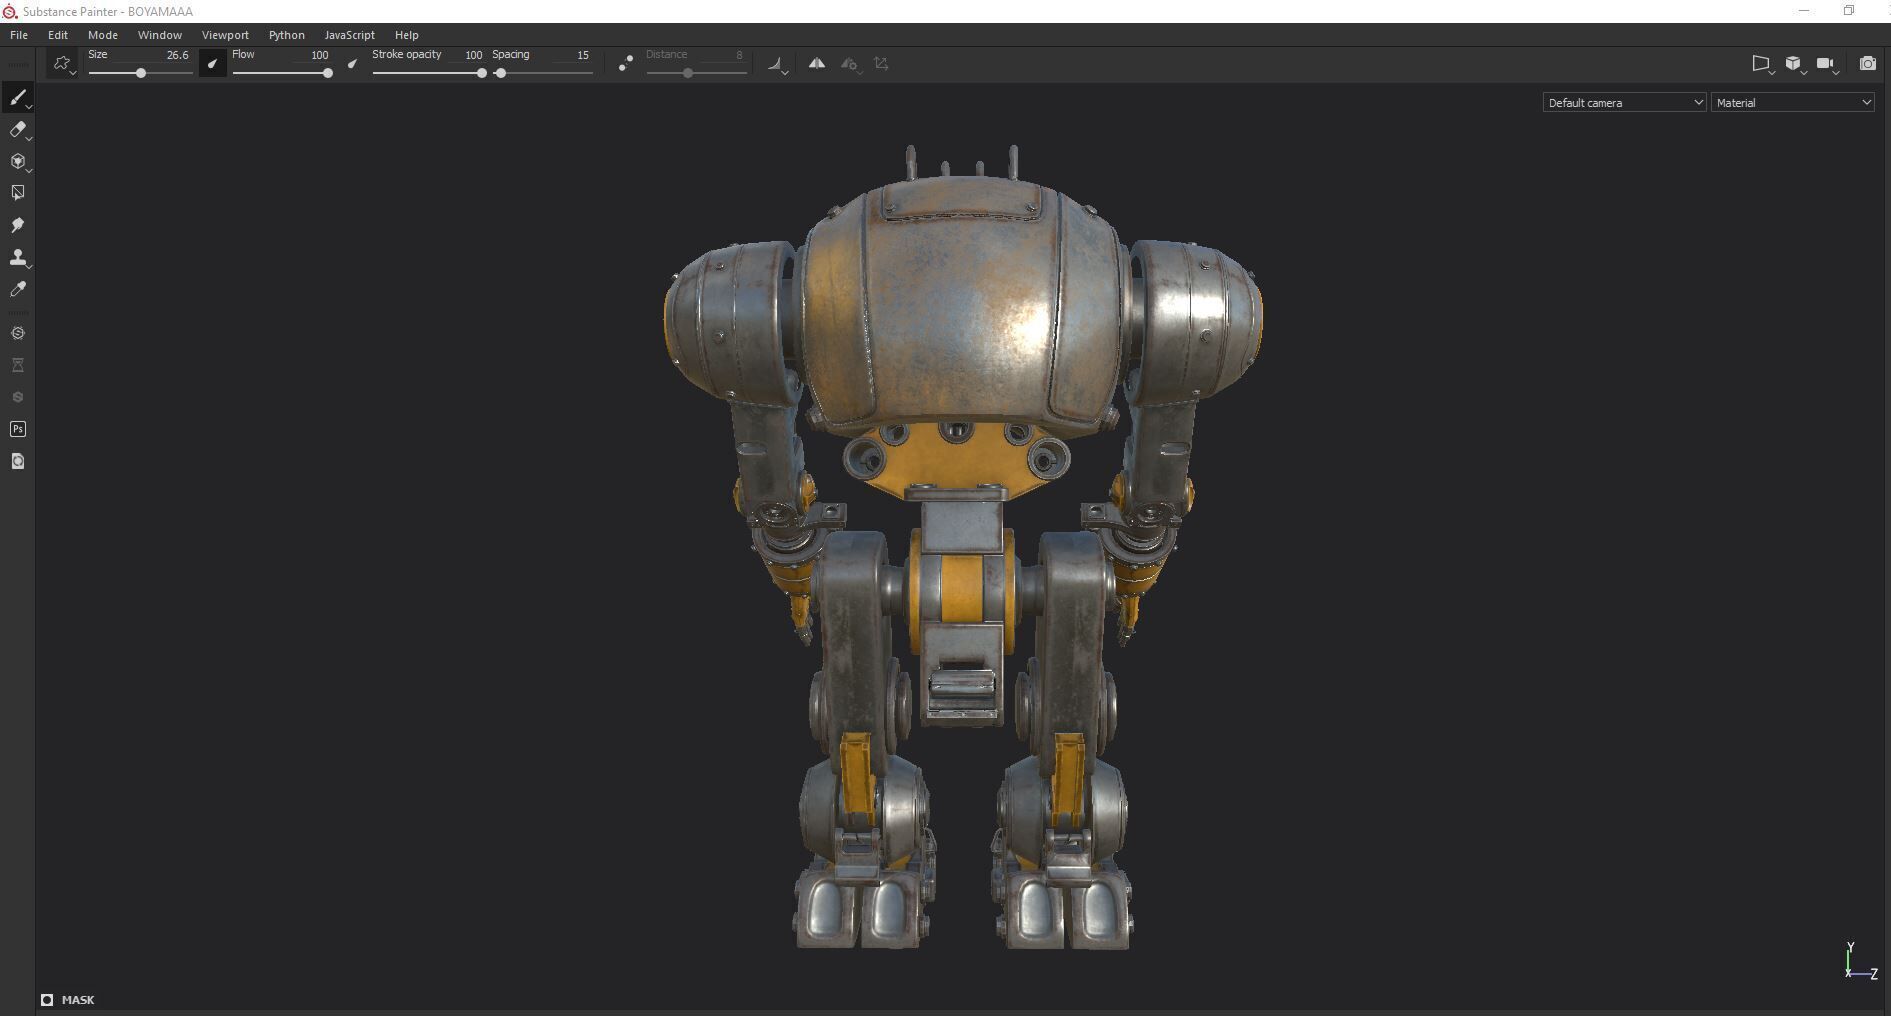1891x1016 pixels.
Task: Click the Stroke opacity value 100
Action: [474, 55]
